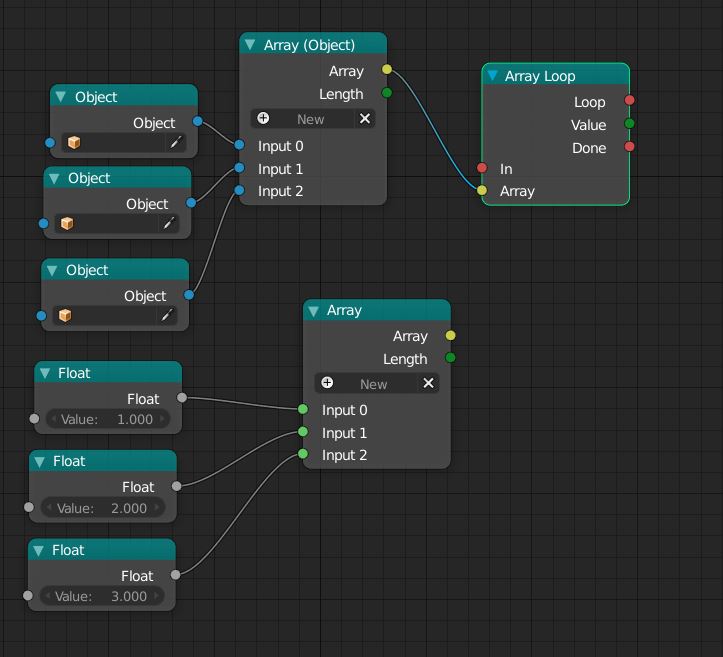Viewport: 723px width, 657px height.
Task: Click the Value 1.000 field
Action: 108,419
